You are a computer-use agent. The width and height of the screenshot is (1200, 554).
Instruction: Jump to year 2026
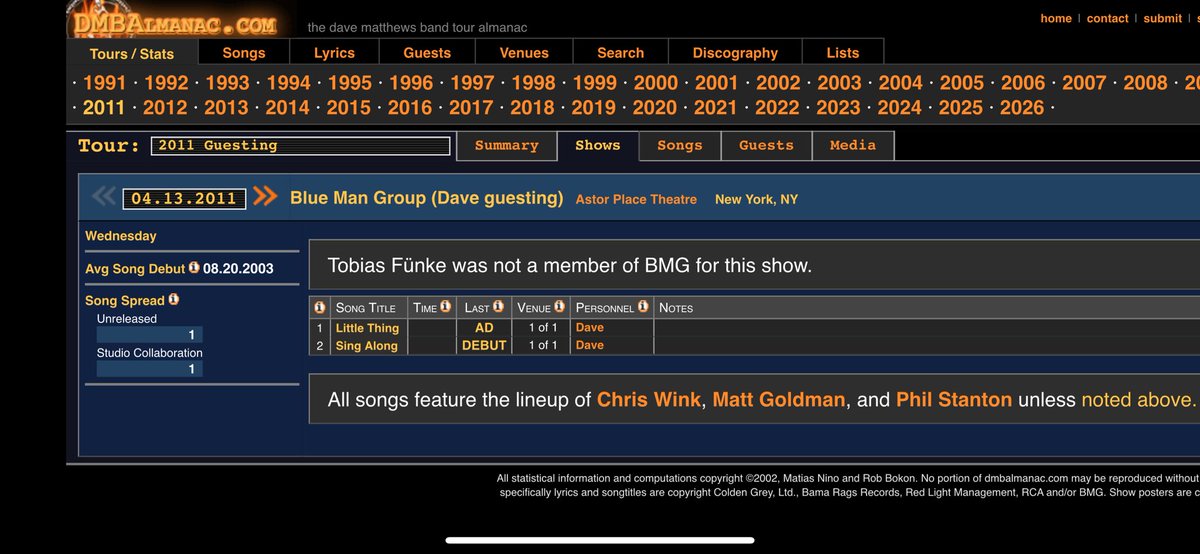[x=1022, y=108]
